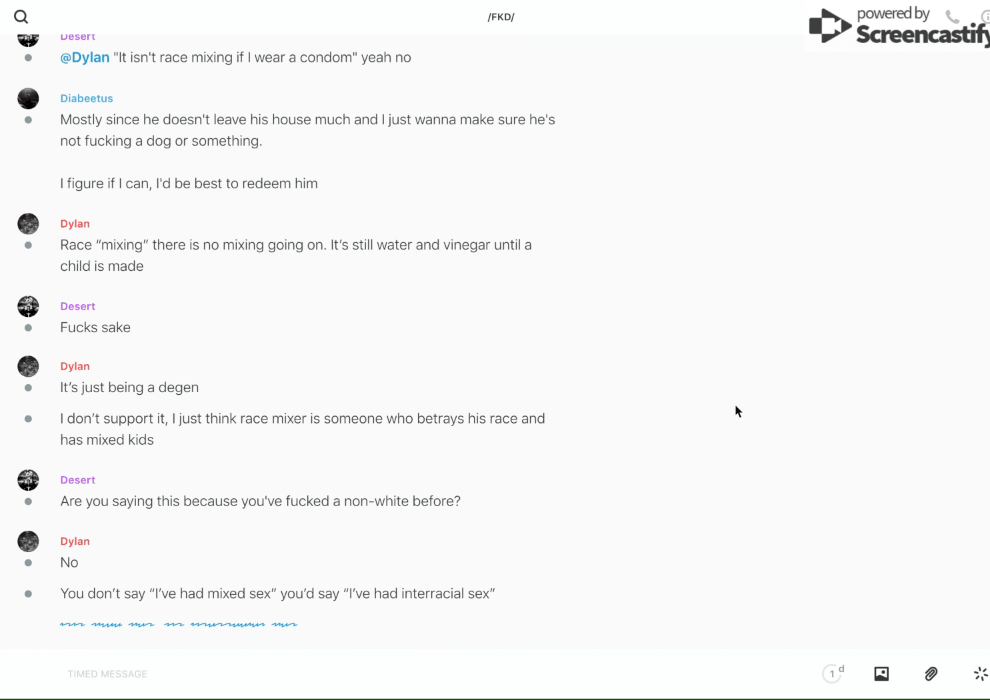Attach a file with the paperclip icon
The height and width of the screenshot is (700, 990).
(931, 674)
